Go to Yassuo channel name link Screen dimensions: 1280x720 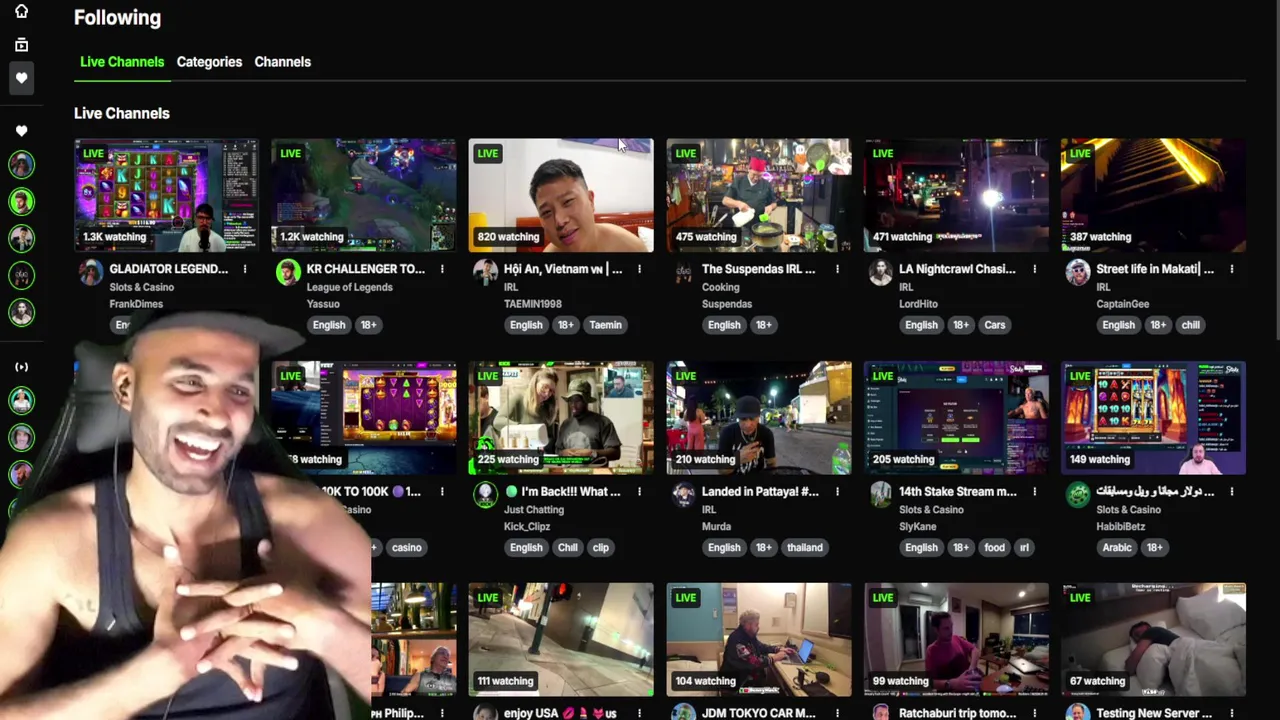(x=323, y=304)
